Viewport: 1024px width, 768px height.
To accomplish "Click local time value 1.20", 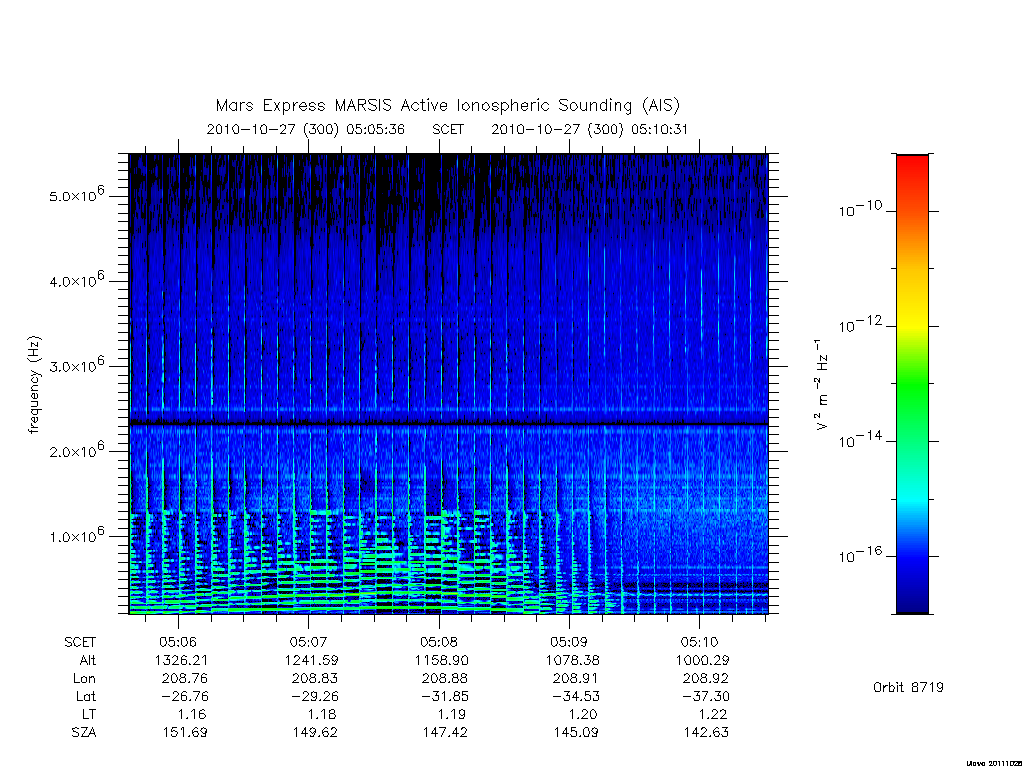I will pos(582,714).
